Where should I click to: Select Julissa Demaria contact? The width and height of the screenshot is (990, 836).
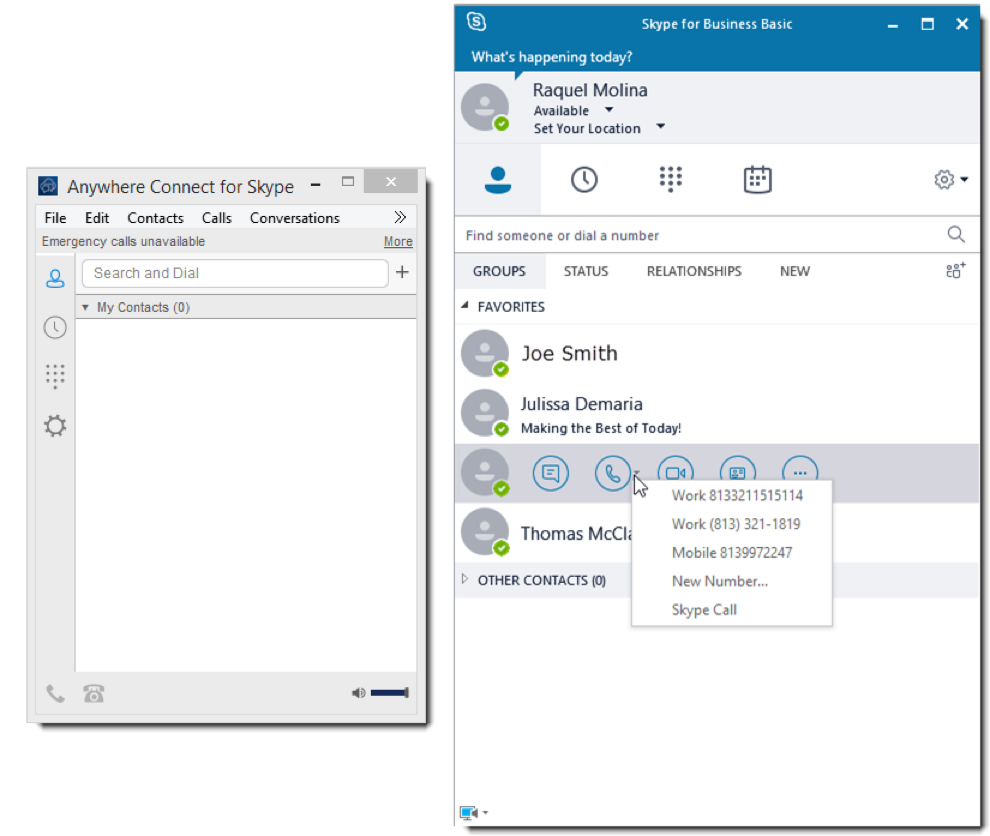coord(717,414)
